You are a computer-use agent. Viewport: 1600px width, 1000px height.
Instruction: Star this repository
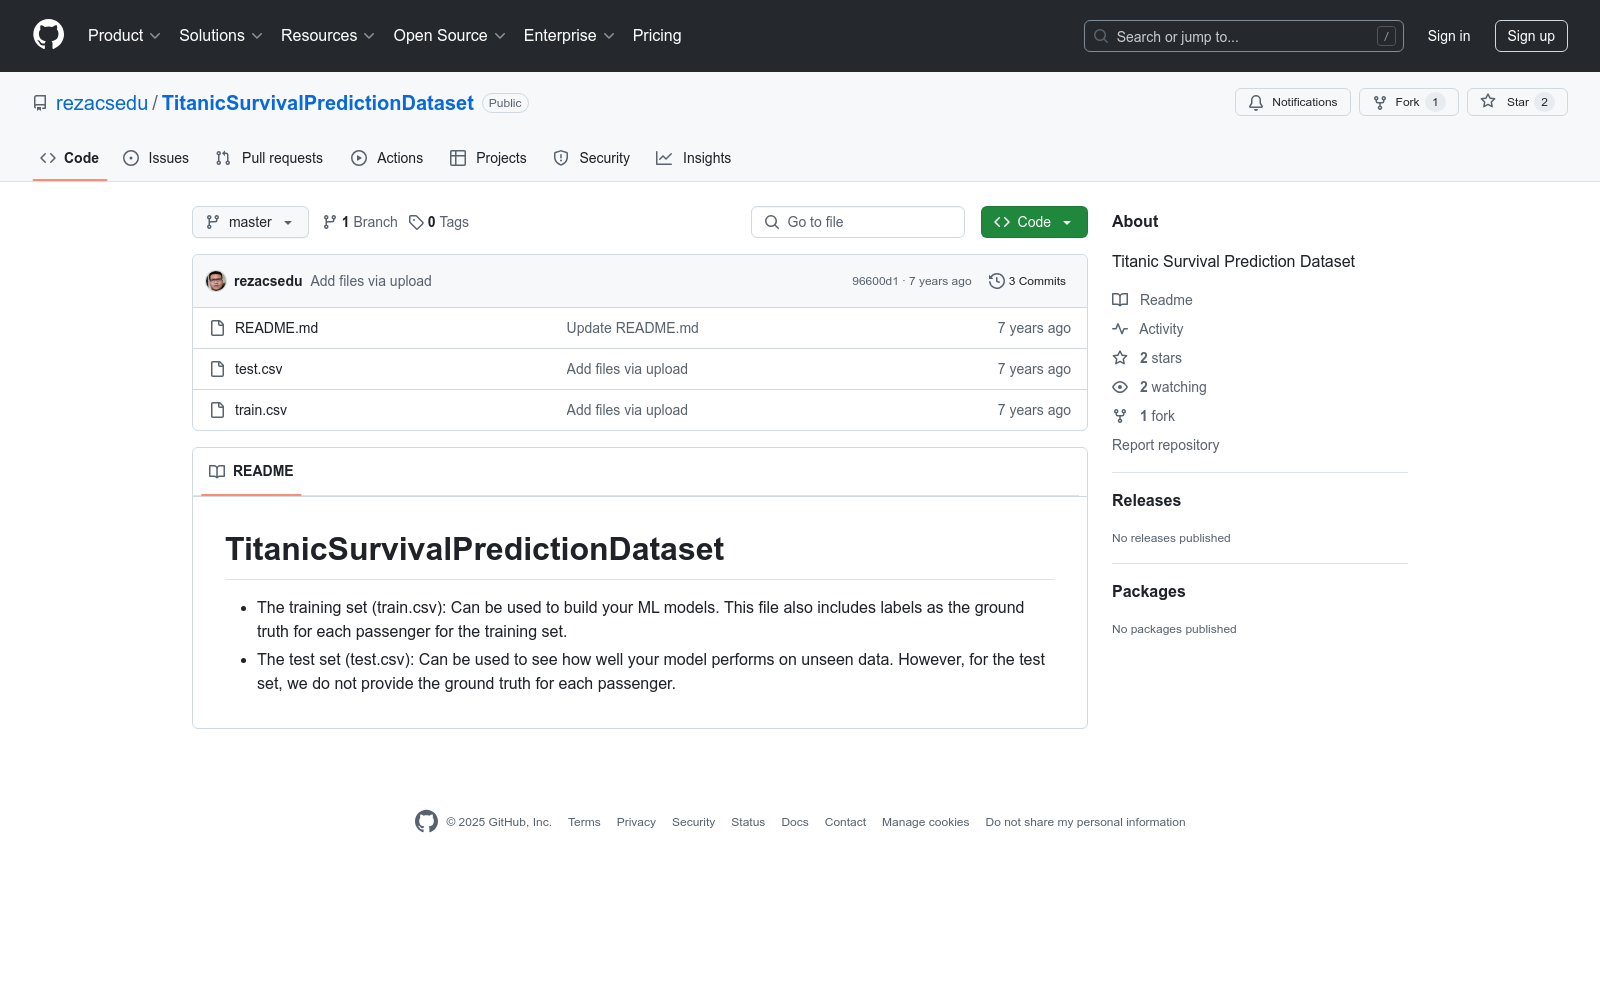click(1517, 102)
